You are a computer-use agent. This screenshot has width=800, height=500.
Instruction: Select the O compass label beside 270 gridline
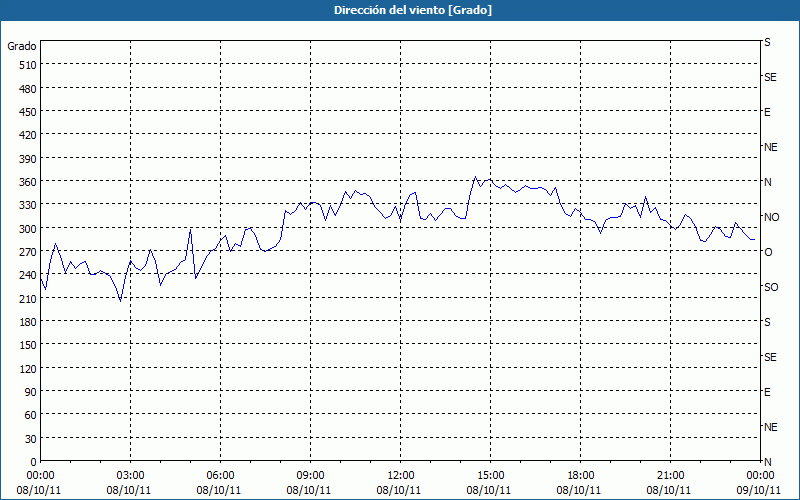768,252
